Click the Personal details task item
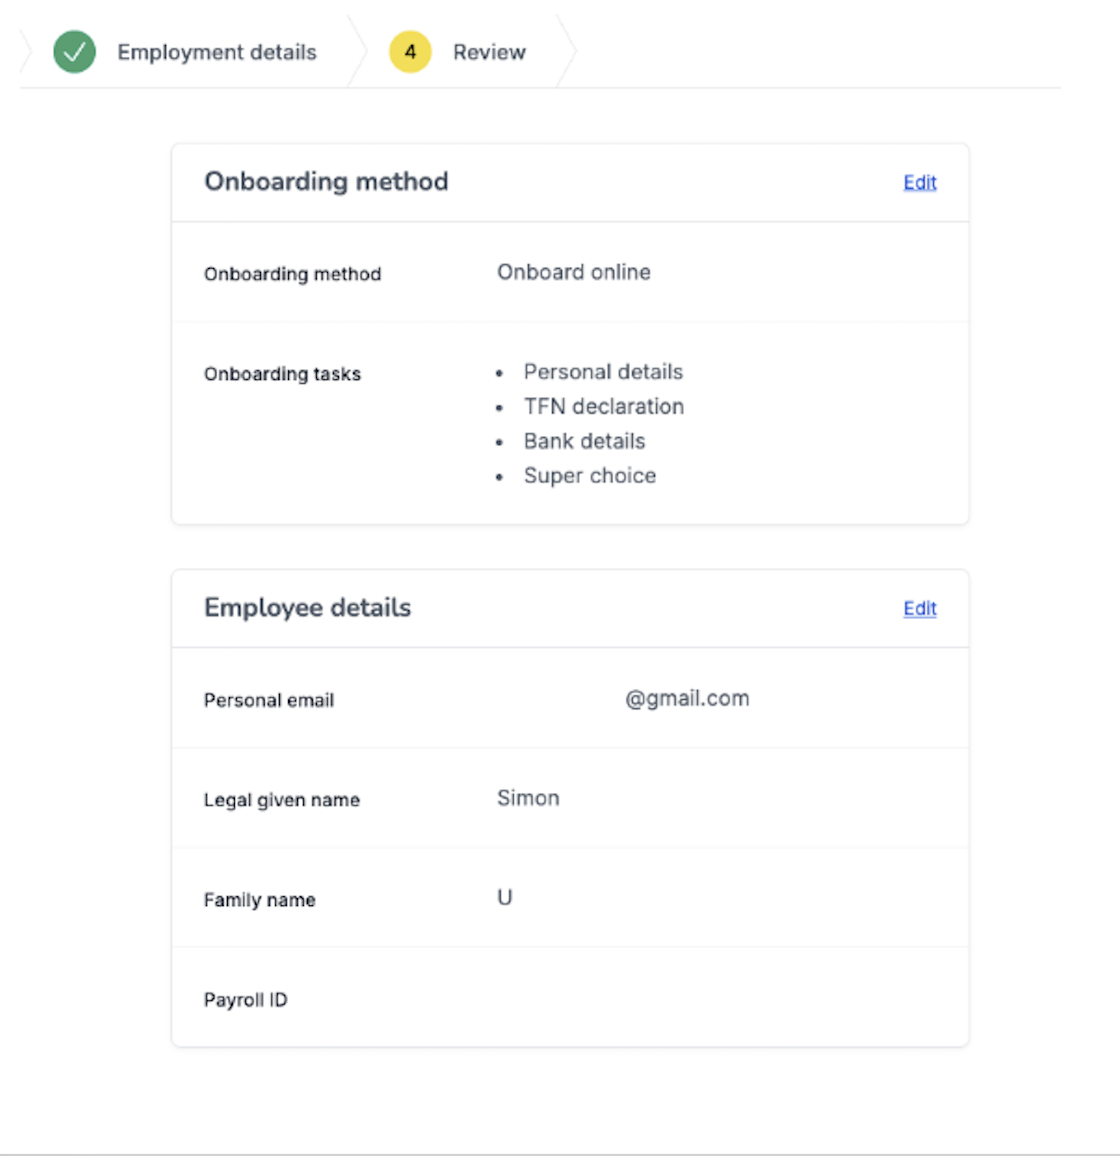Viewport: 1120px width, 1156px height. [603, 372]
